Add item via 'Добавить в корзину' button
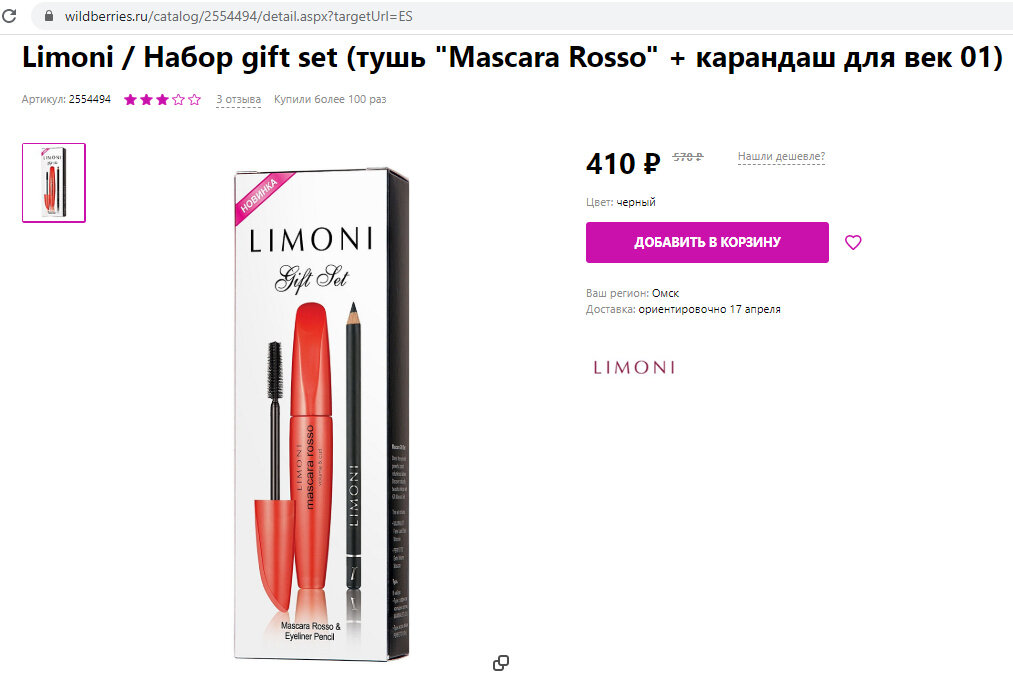The width and height of the screenshot is (1013, 684). point(707,242)
